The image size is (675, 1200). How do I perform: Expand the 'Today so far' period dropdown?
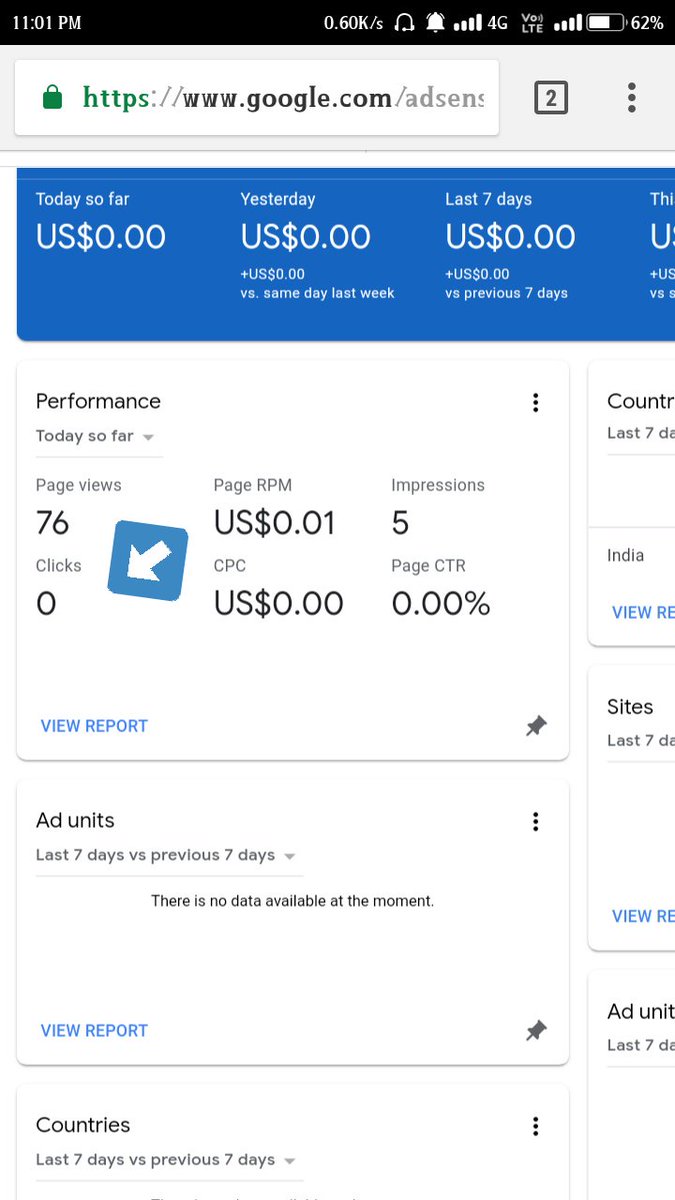(x=98, y=437)
